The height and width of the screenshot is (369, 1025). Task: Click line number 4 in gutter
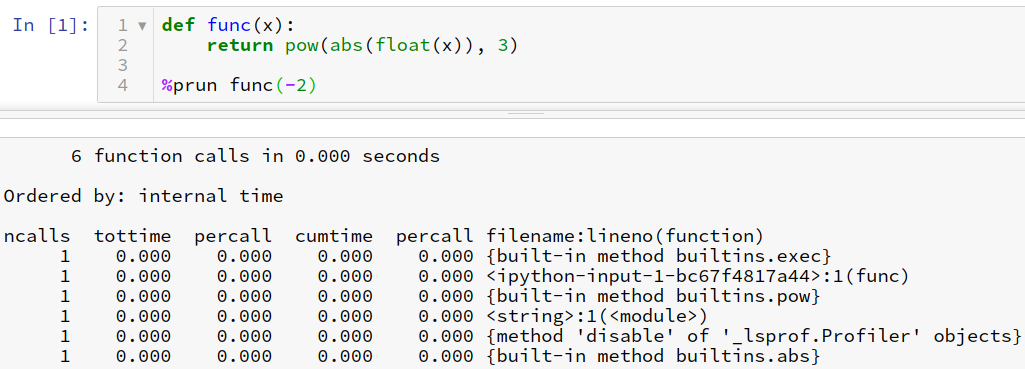(123, 85)
